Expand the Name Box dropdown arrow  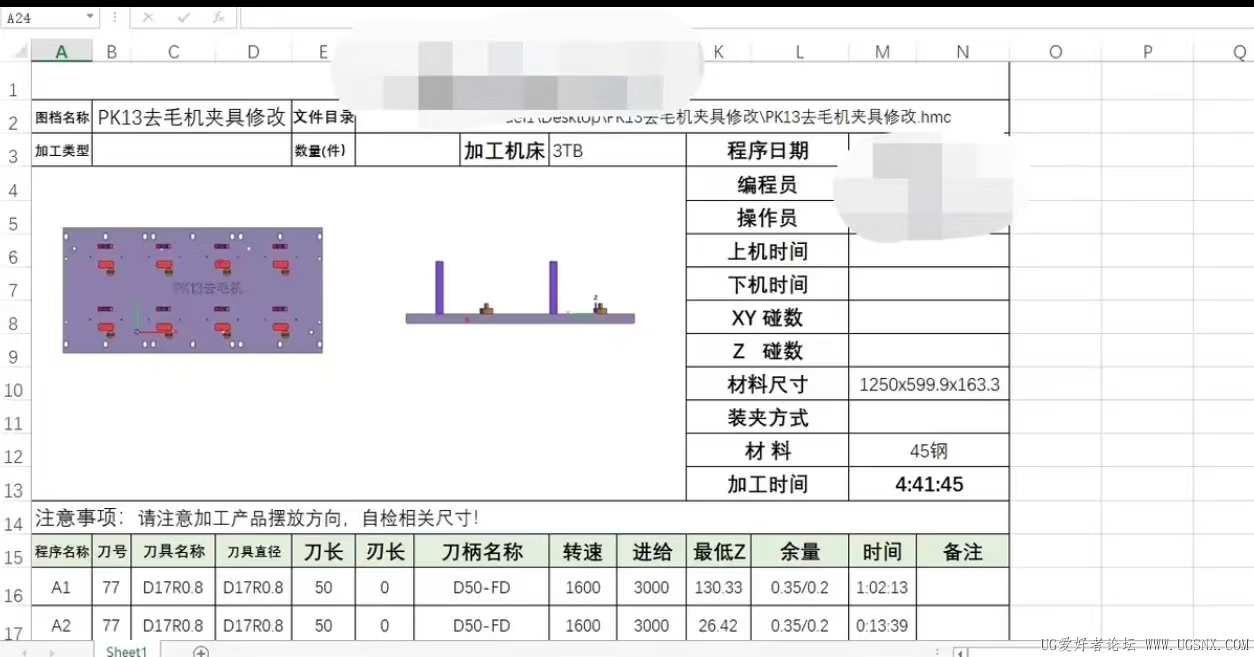tap(90, 18)
